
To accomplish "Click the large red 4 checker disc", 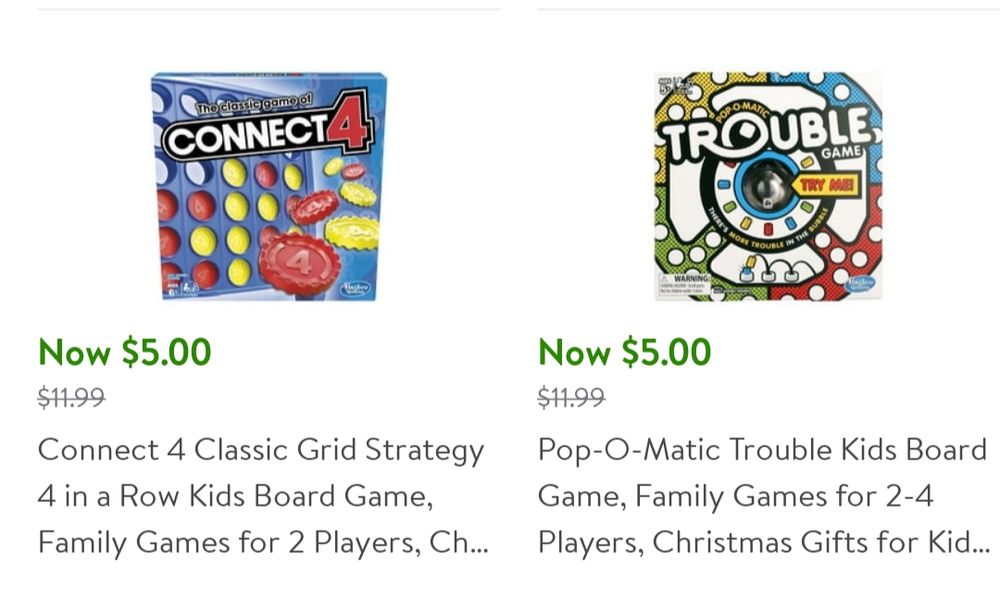I will [x=299, y=263].
